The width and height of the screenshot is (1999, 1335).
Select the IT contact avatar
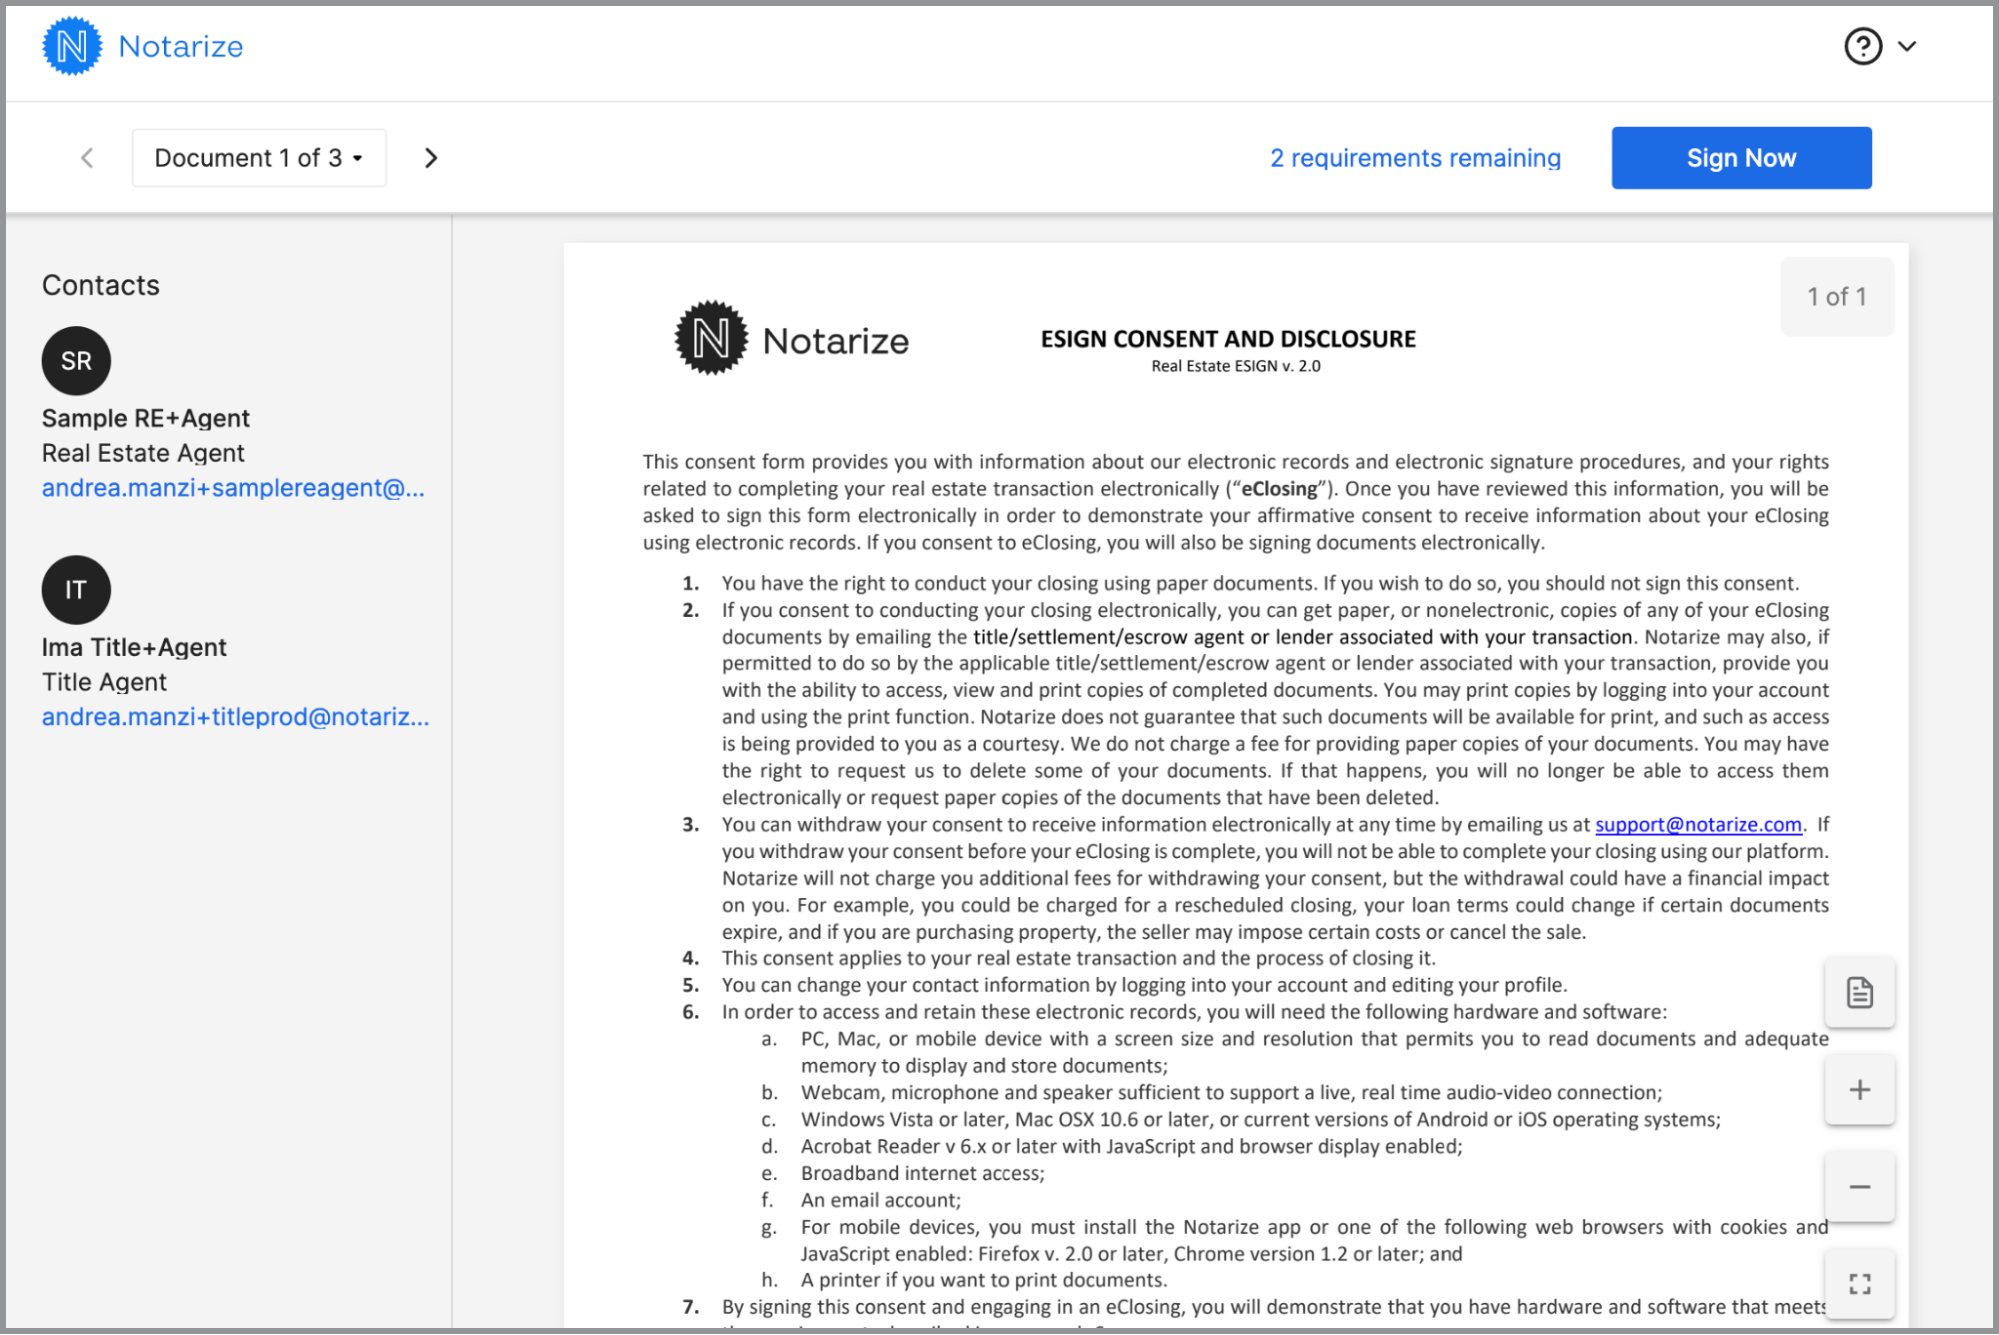pos(76,590)
